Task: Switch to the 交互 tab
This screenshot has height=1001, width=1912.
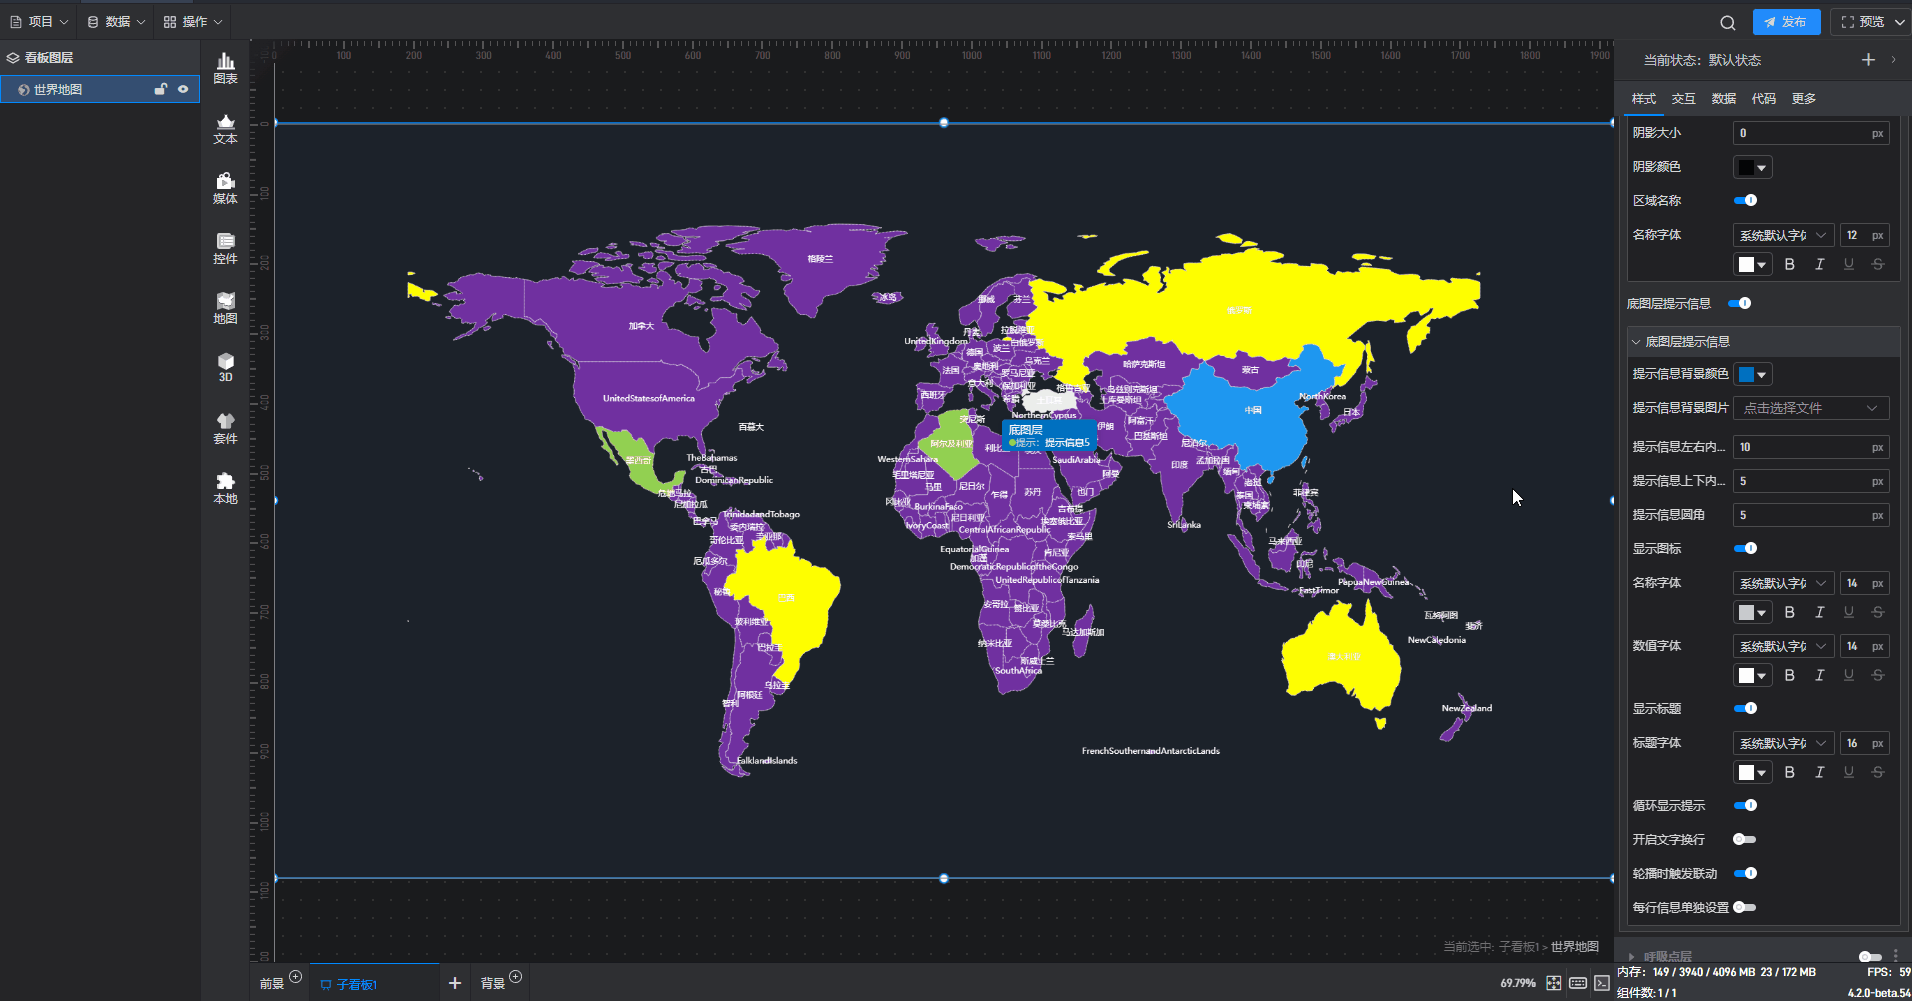Action: pos(1683,98)
